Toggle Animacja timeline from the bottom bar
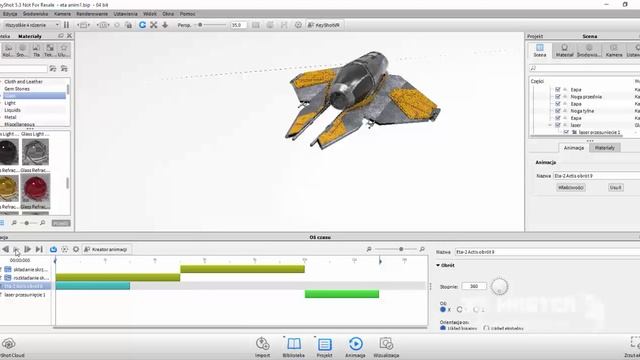Viewport: 640px width, 360px height. pyautogui.click(x=356, y=347)
